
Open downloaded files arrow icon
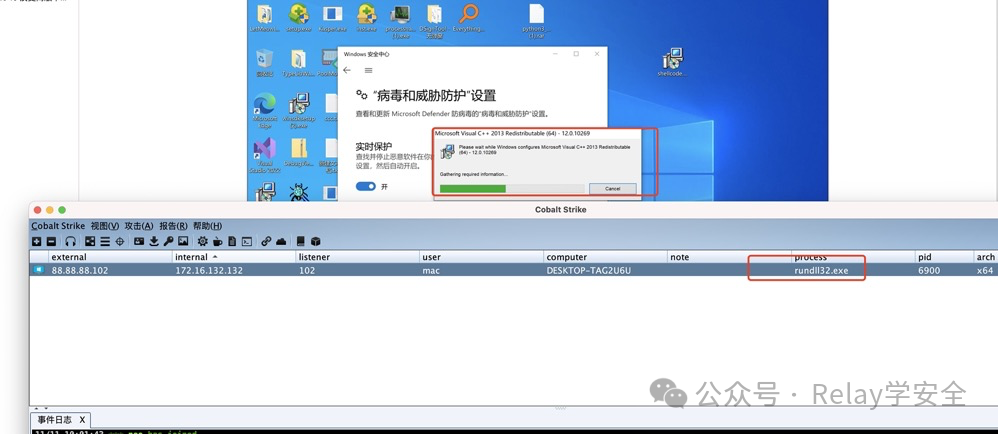tap(154, 241)
